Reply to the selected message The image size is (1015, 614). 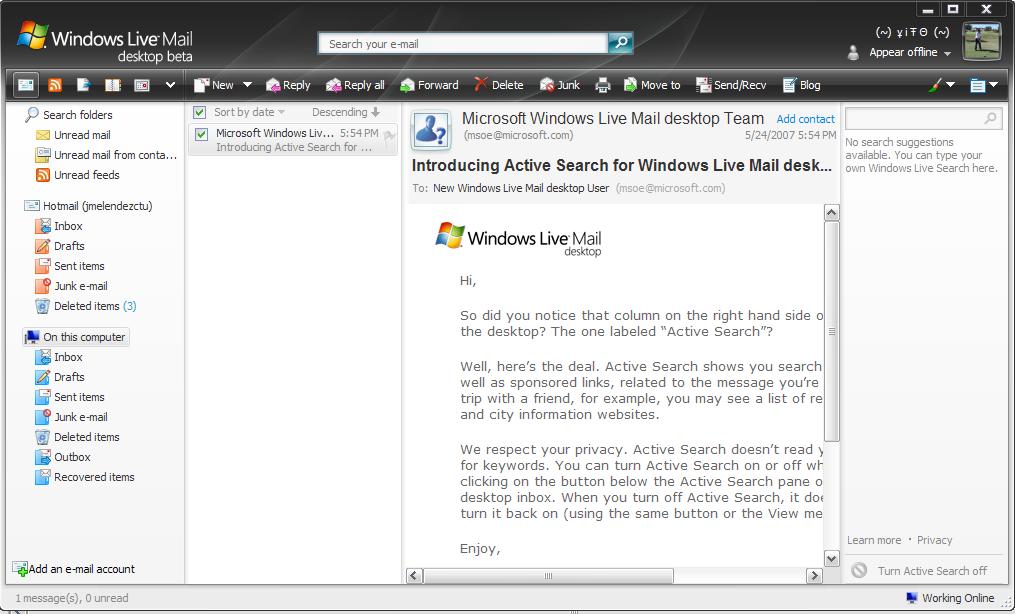pos(288,85)
